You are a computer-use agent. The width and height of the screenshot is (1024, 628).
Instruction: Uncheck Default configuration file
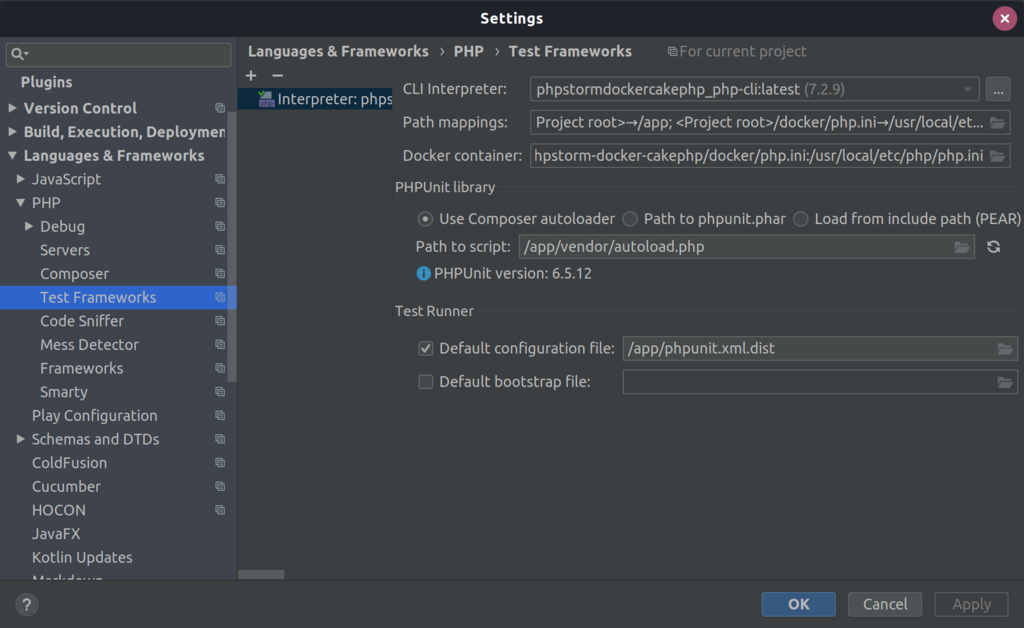point(425,347)
